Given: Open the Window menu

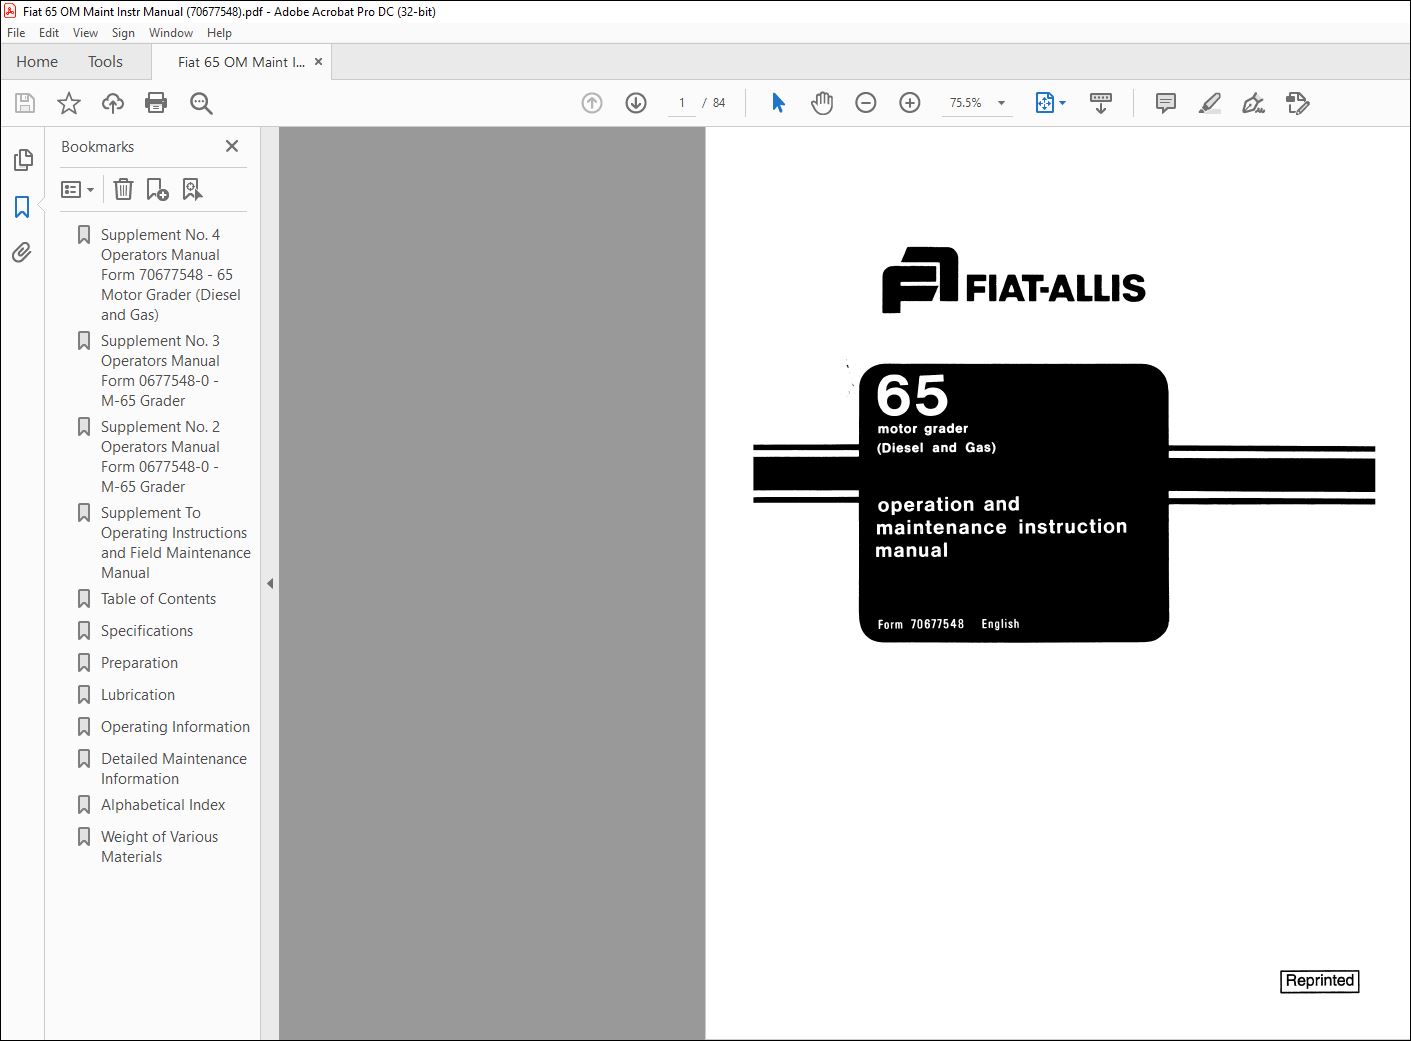Looking at the screenshot, I should (171, 33).
